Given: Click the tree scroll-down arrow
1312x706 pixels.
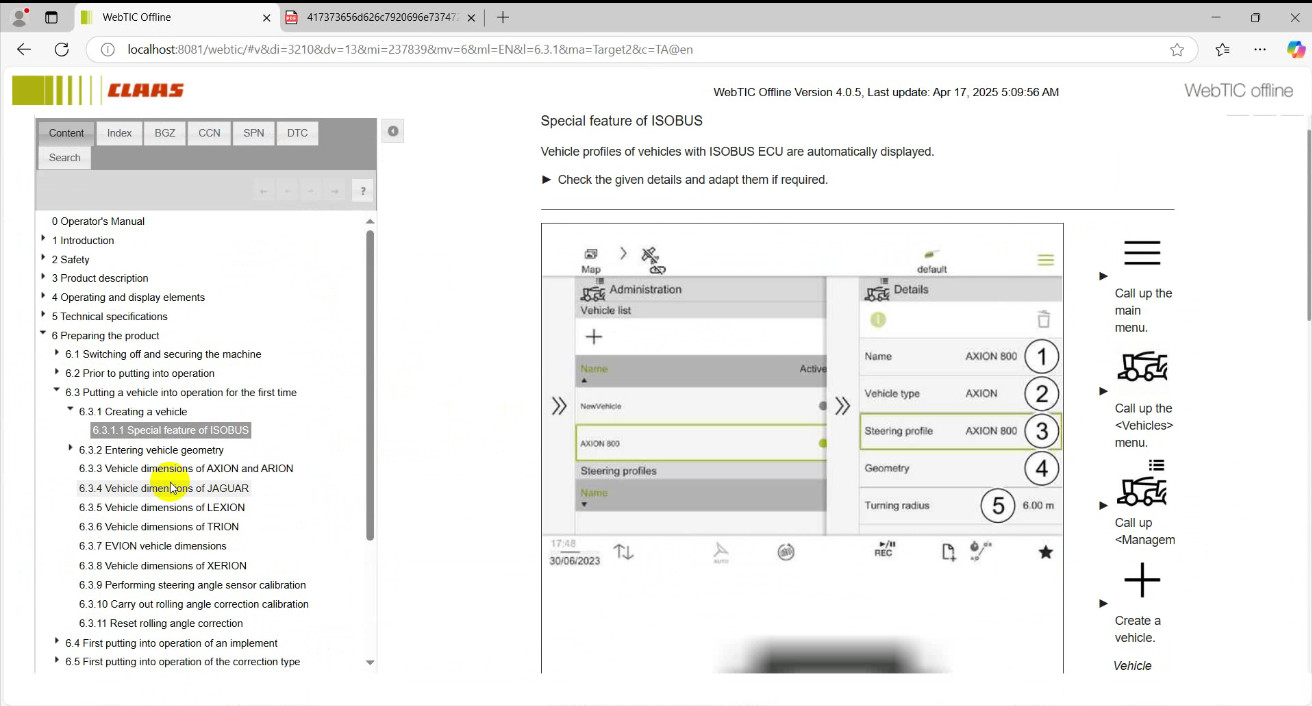Looking at the screenshot, I should [x=370, y=662].
